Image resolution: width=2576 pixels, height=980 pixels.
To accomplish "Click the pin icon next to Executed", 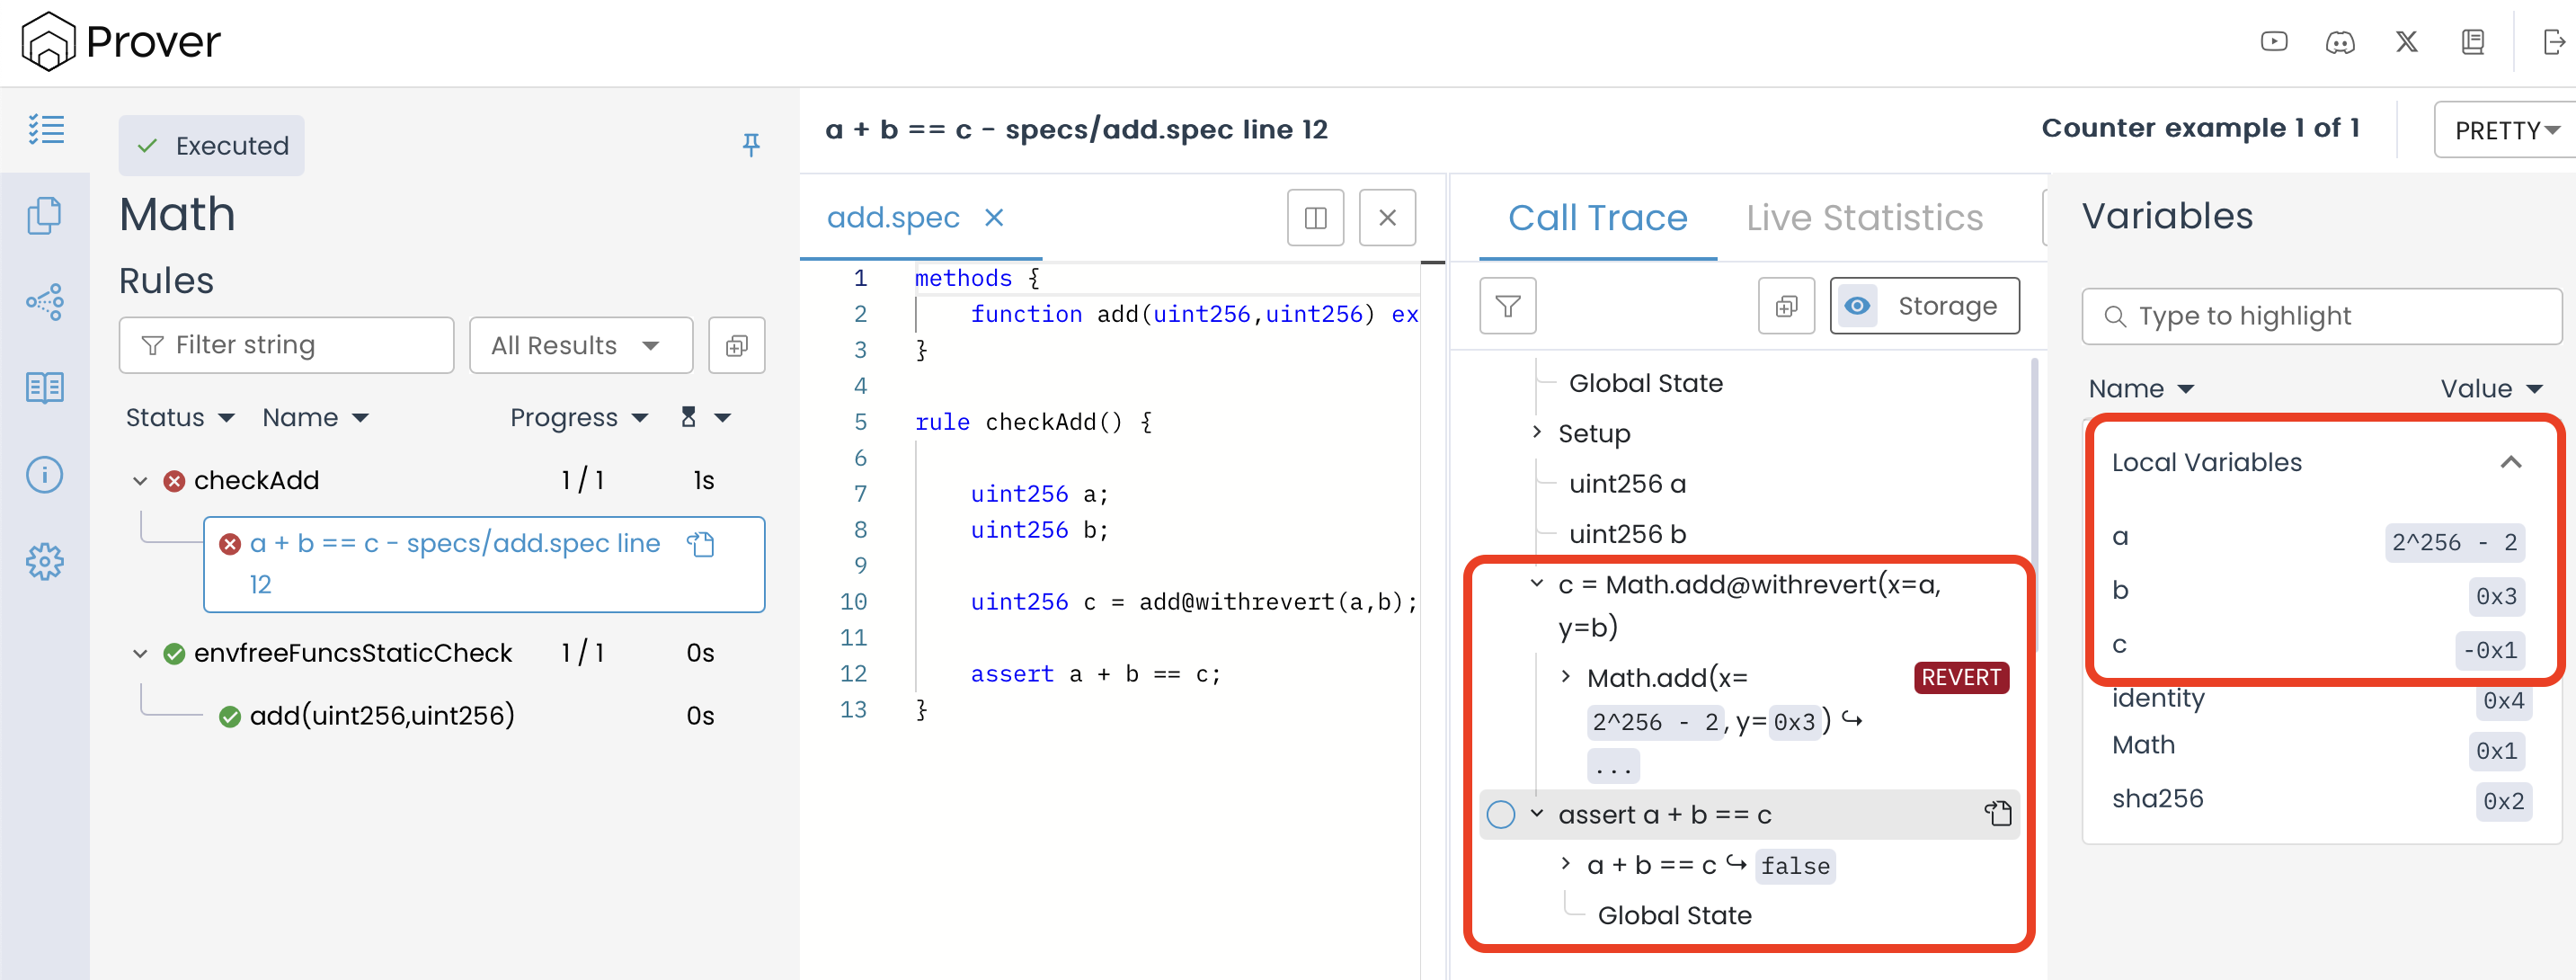I will (751, 145).
